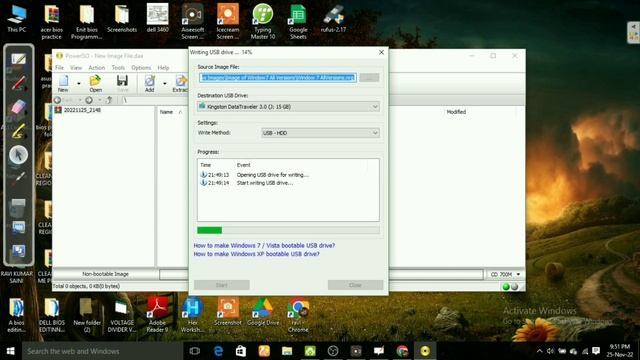Launch Icecream Screen Recorder shortcut
Viewport: 640px width, 360px height.
228,22
